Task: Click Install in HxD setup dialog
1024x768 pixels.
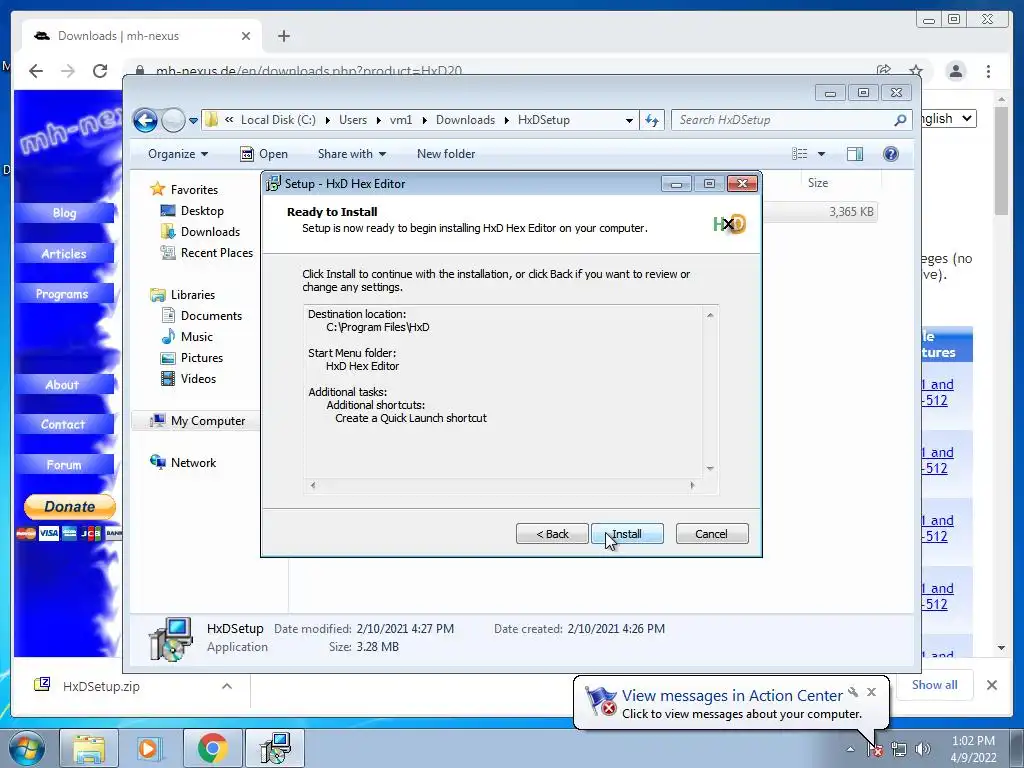Action: click(627, 534)
